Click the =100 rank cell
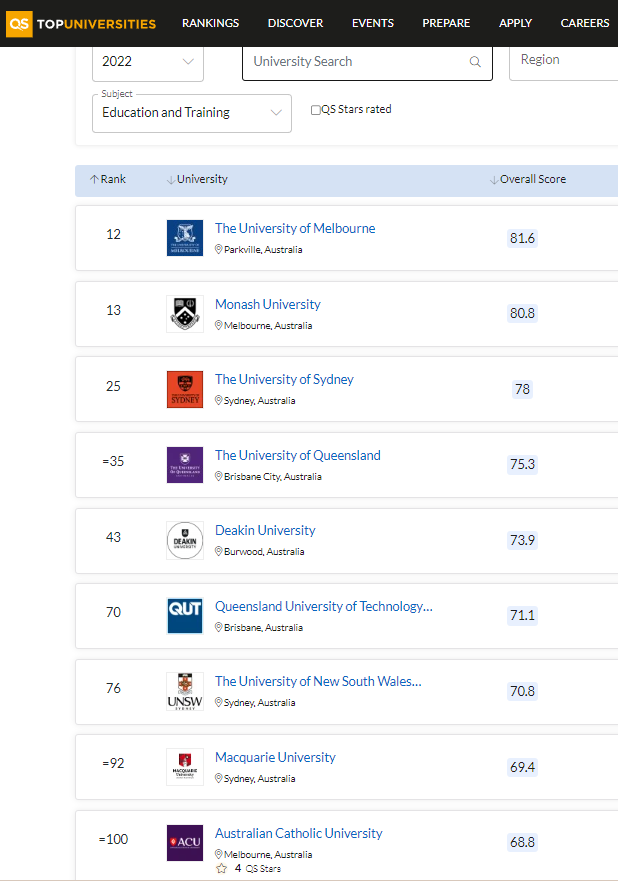 pyautogui.click(x=113, y=839)
